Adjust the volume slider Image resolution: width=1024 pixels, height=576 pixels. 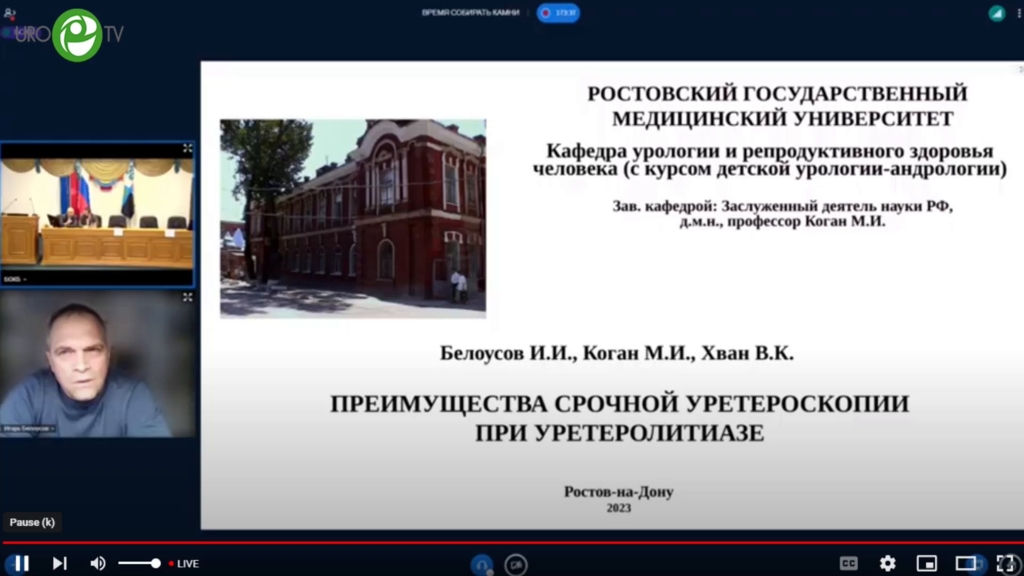click(139, 563)
